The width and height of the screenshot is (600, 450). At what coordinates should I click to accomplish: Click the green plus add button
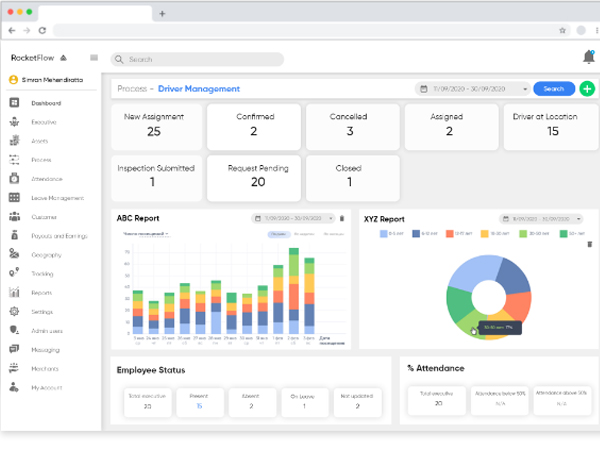point(587,89)
